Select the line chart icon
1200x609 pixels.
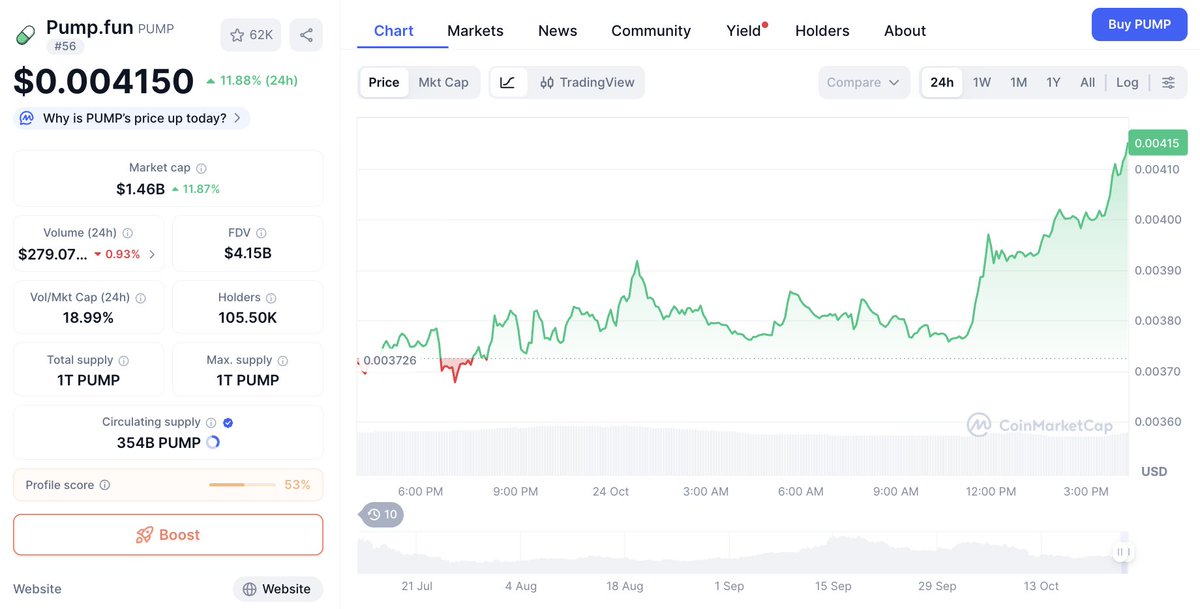[x=508, y=82]
